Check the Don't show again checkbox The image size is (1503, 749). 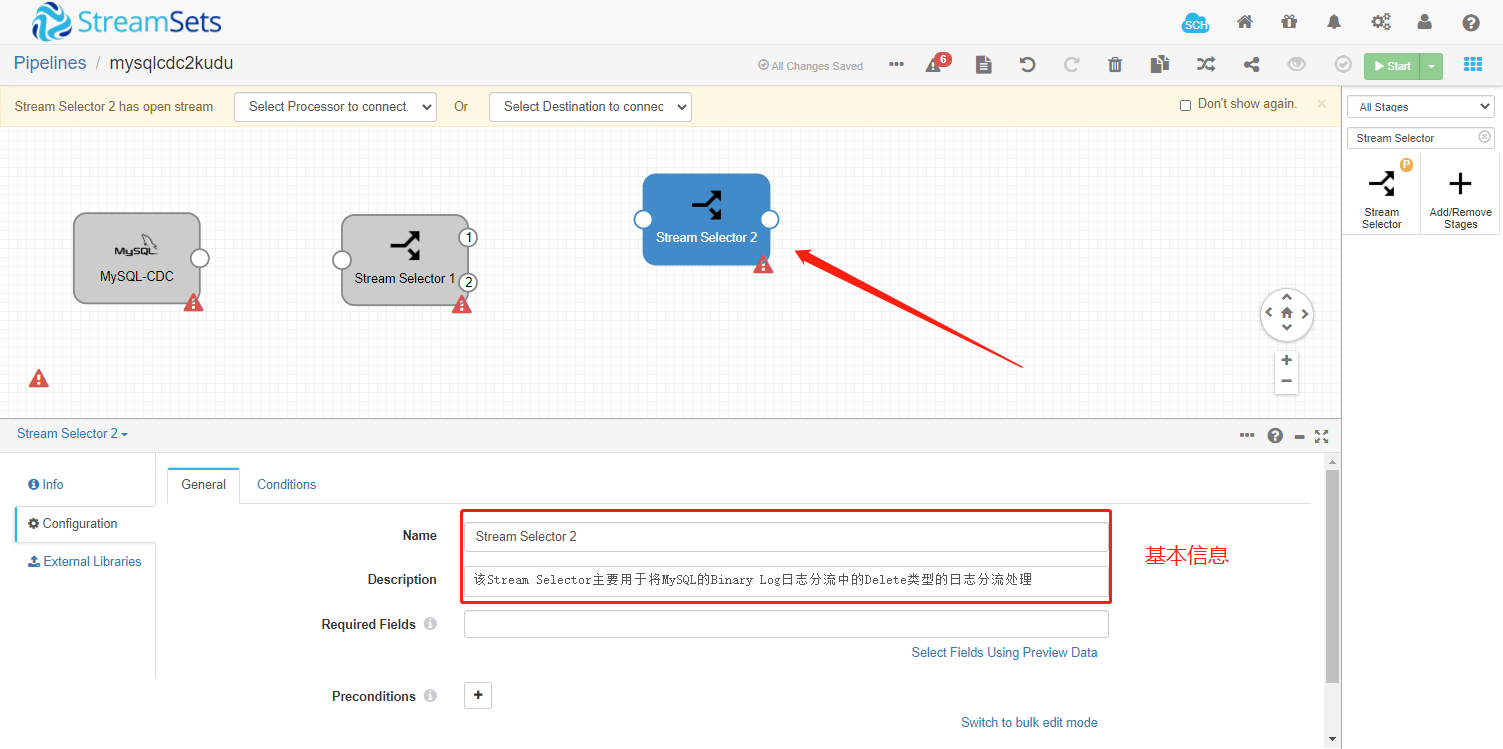(1185, 105)
